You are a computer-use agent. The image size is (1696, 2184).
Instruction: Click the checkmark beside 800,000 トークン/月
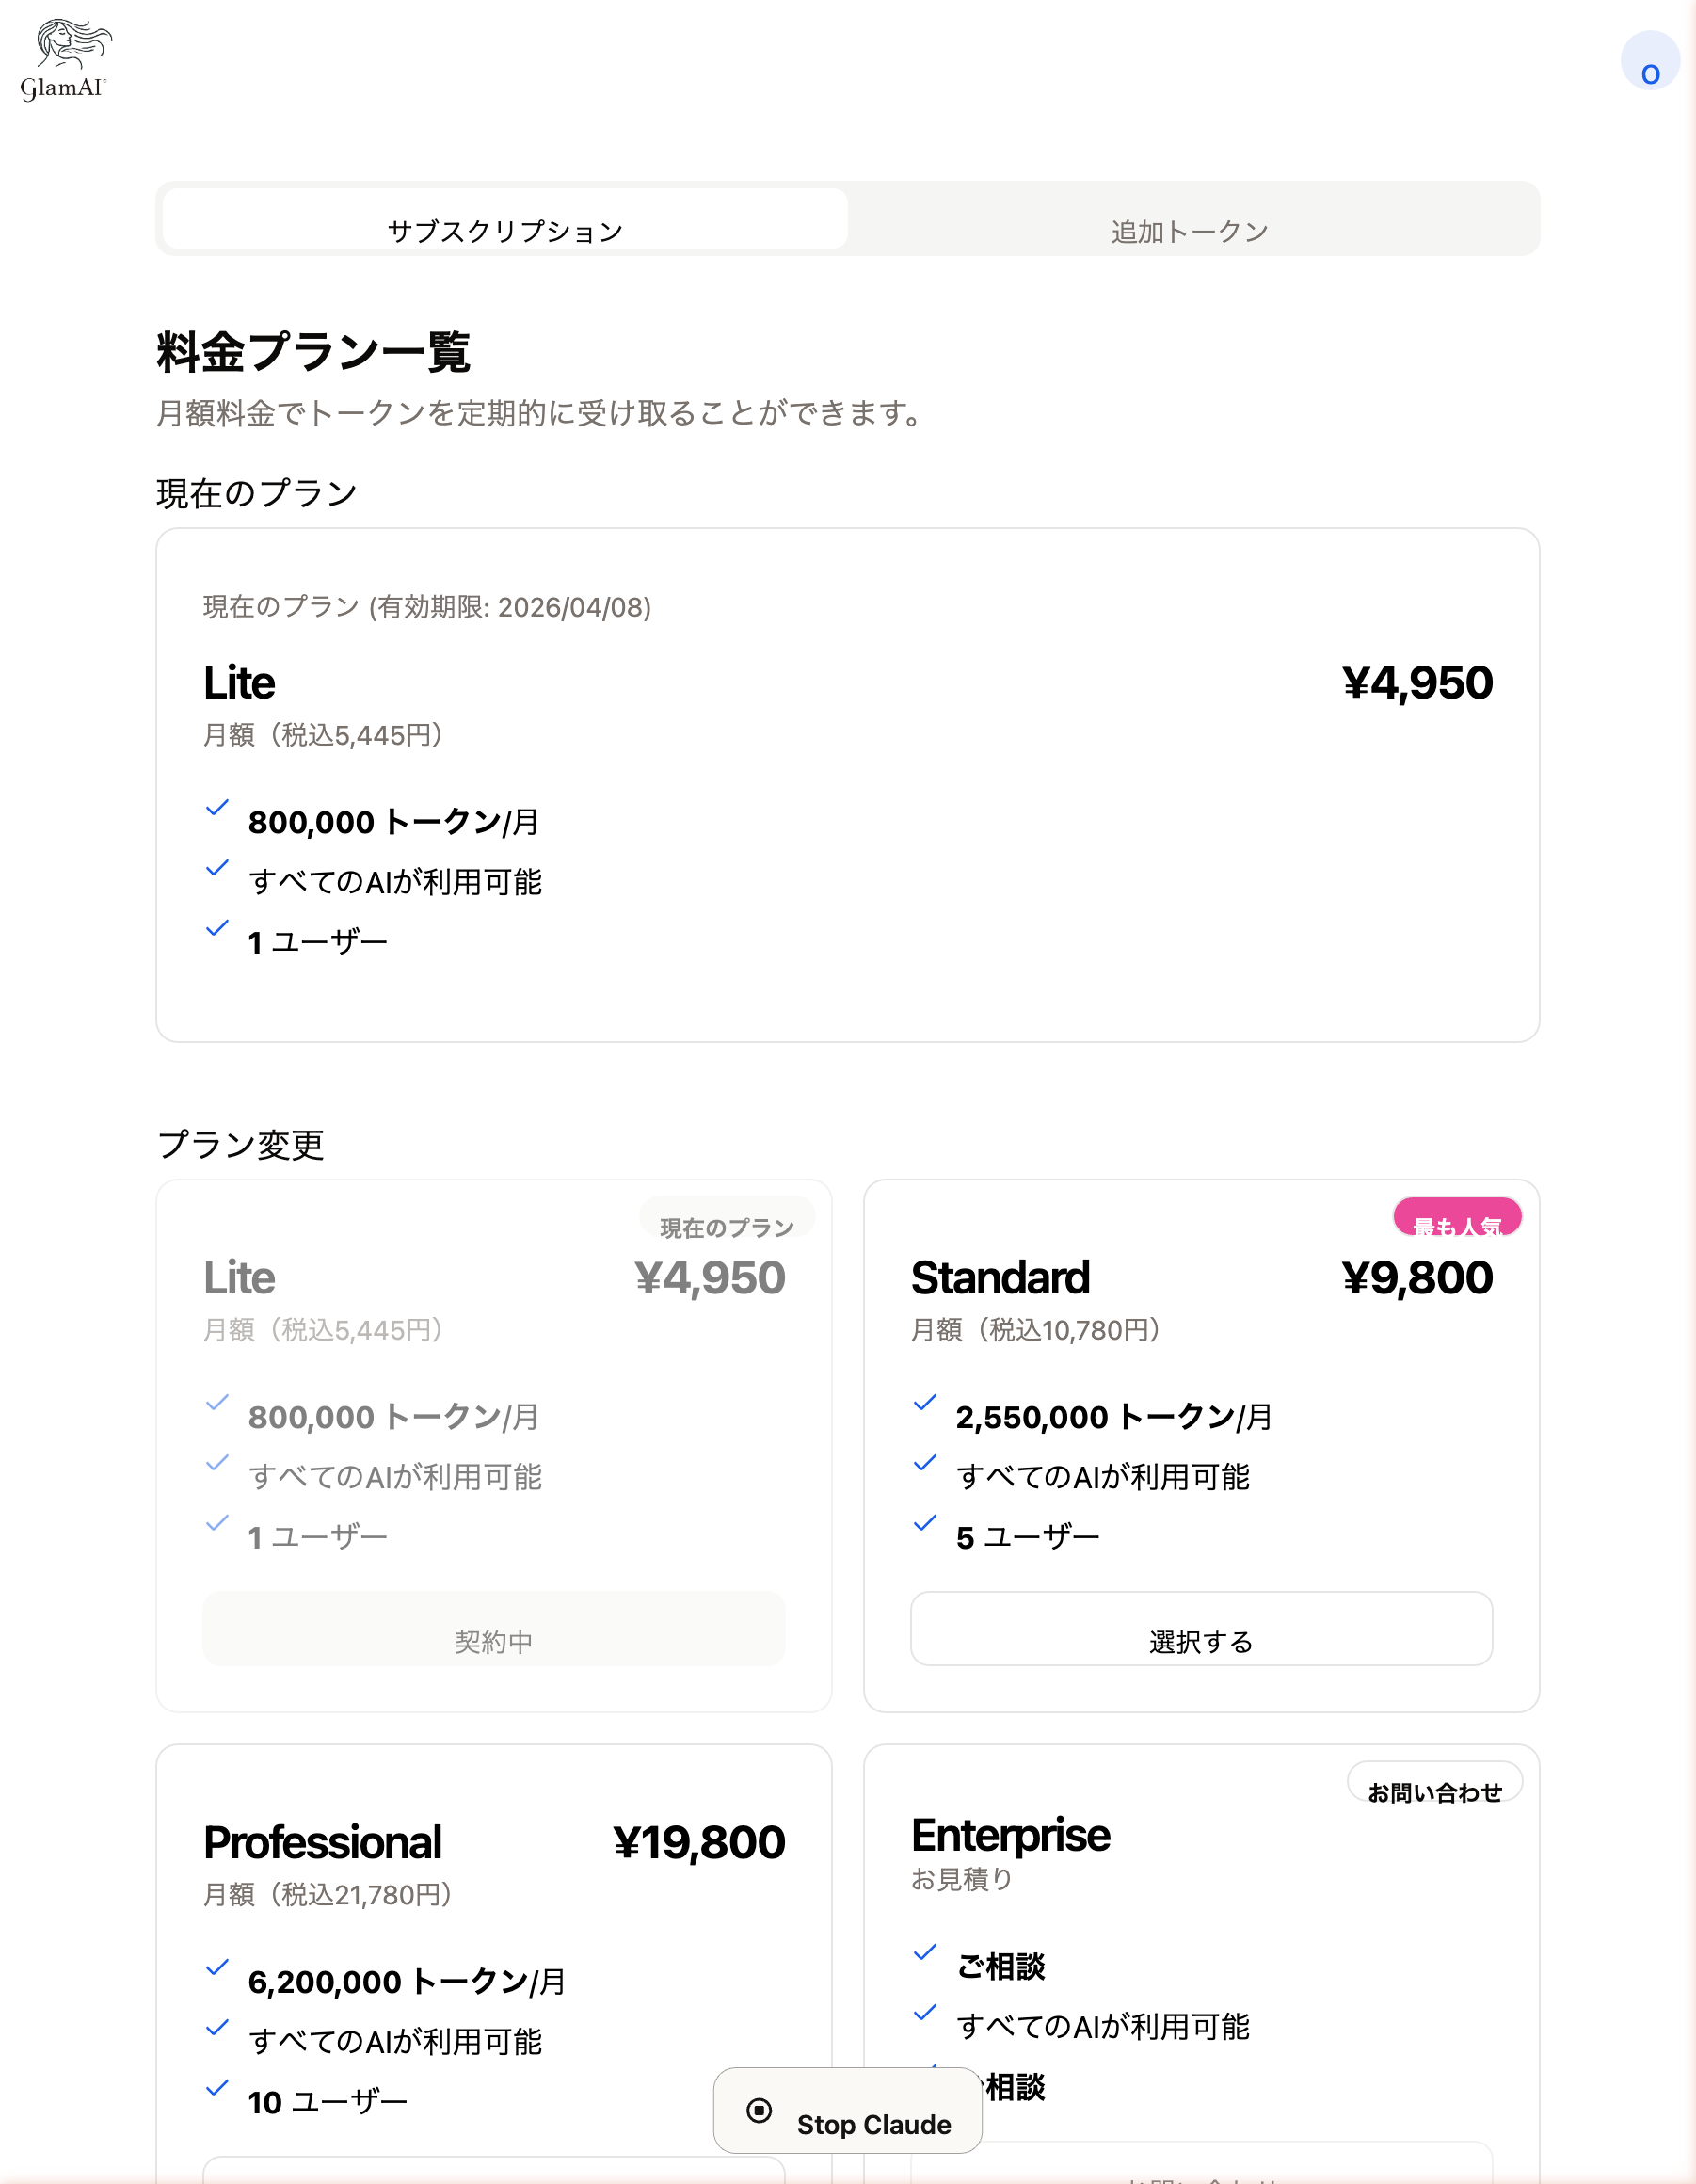(x=217, y=808)
